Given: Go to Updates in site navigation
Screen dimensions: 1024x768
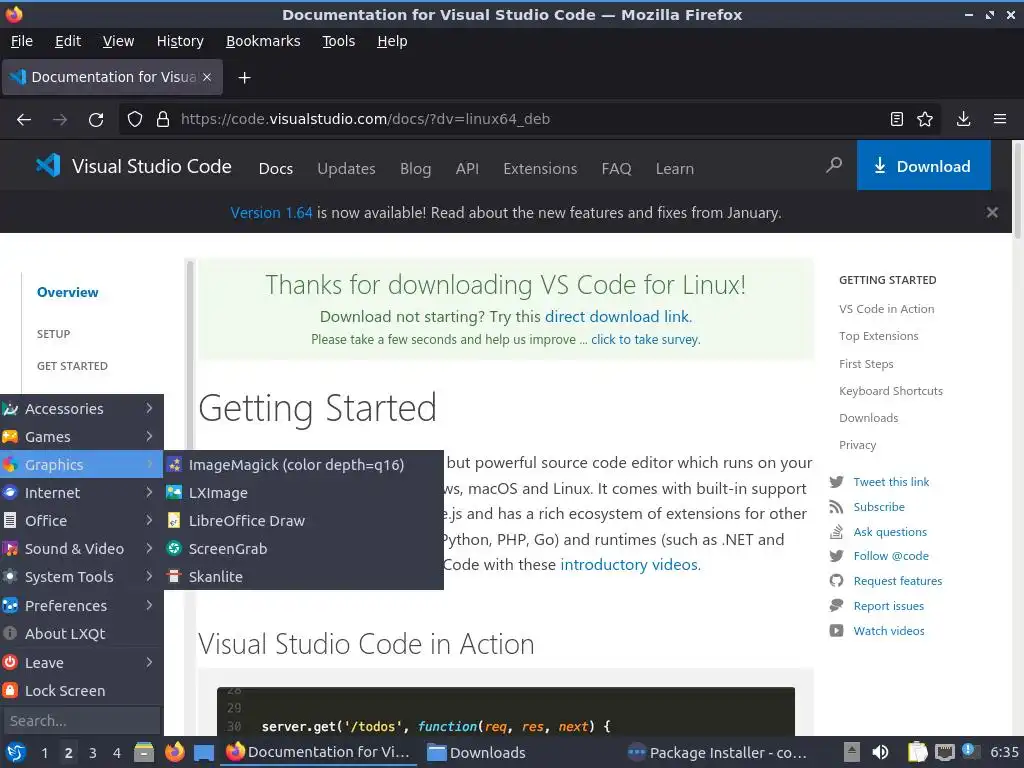Looking at the screenshot, I should point(346,168).
